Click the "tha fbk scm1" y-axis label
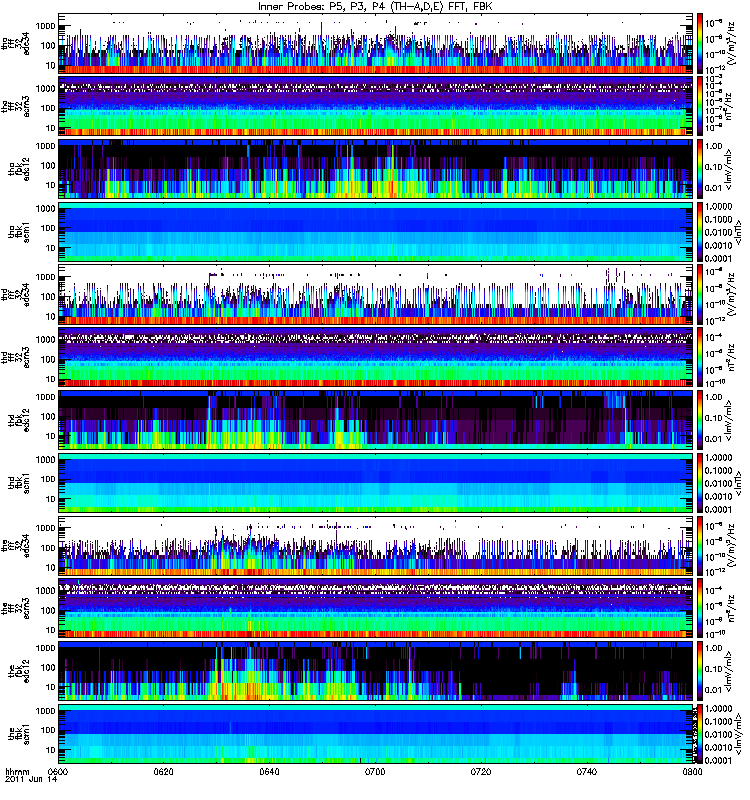The image size is (750, 800). [x=19, y=232]
